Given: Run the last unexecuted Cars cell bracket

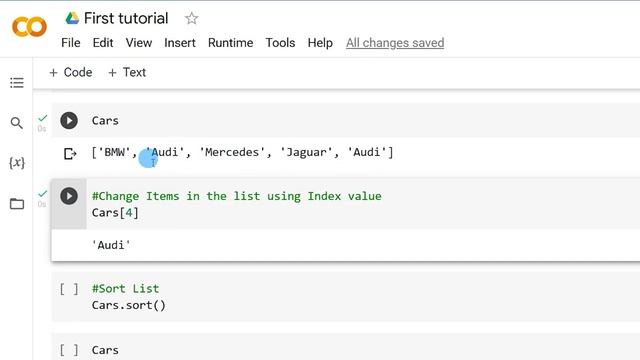Looking at the screenshot, I should (x=69, y=350).
